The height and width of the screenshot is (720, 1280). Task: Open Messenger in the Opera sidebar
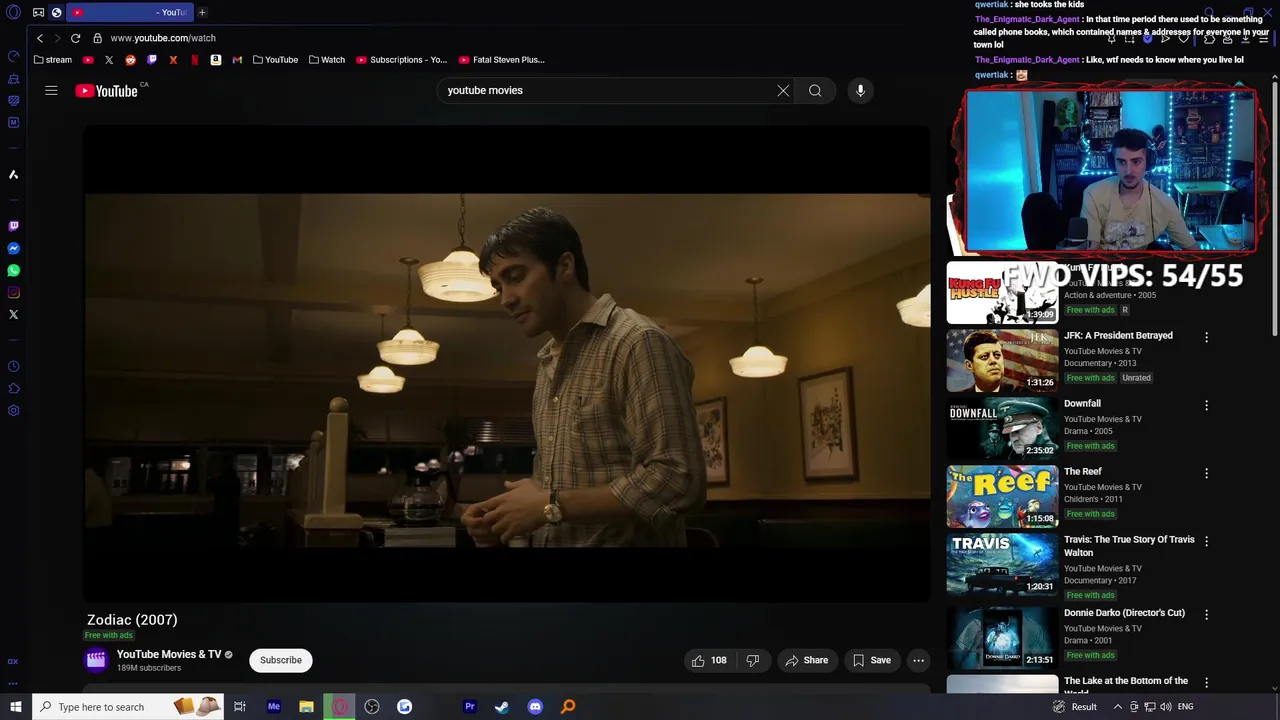click(x=13, y=248)
